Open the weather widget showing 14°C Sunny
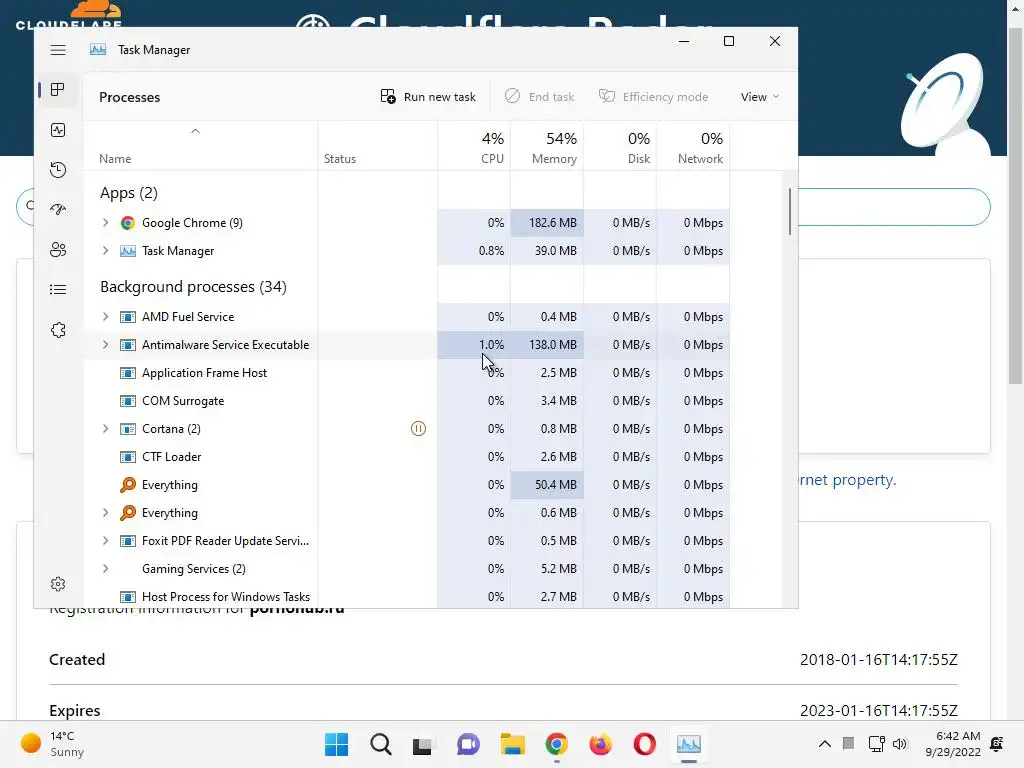1024x768 pixels. (x=54, y=744)
